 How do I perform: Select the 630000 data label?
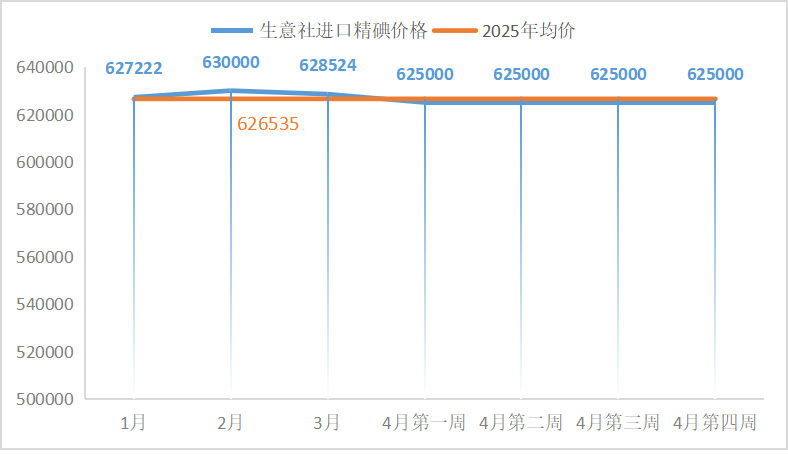pos(231,62)
